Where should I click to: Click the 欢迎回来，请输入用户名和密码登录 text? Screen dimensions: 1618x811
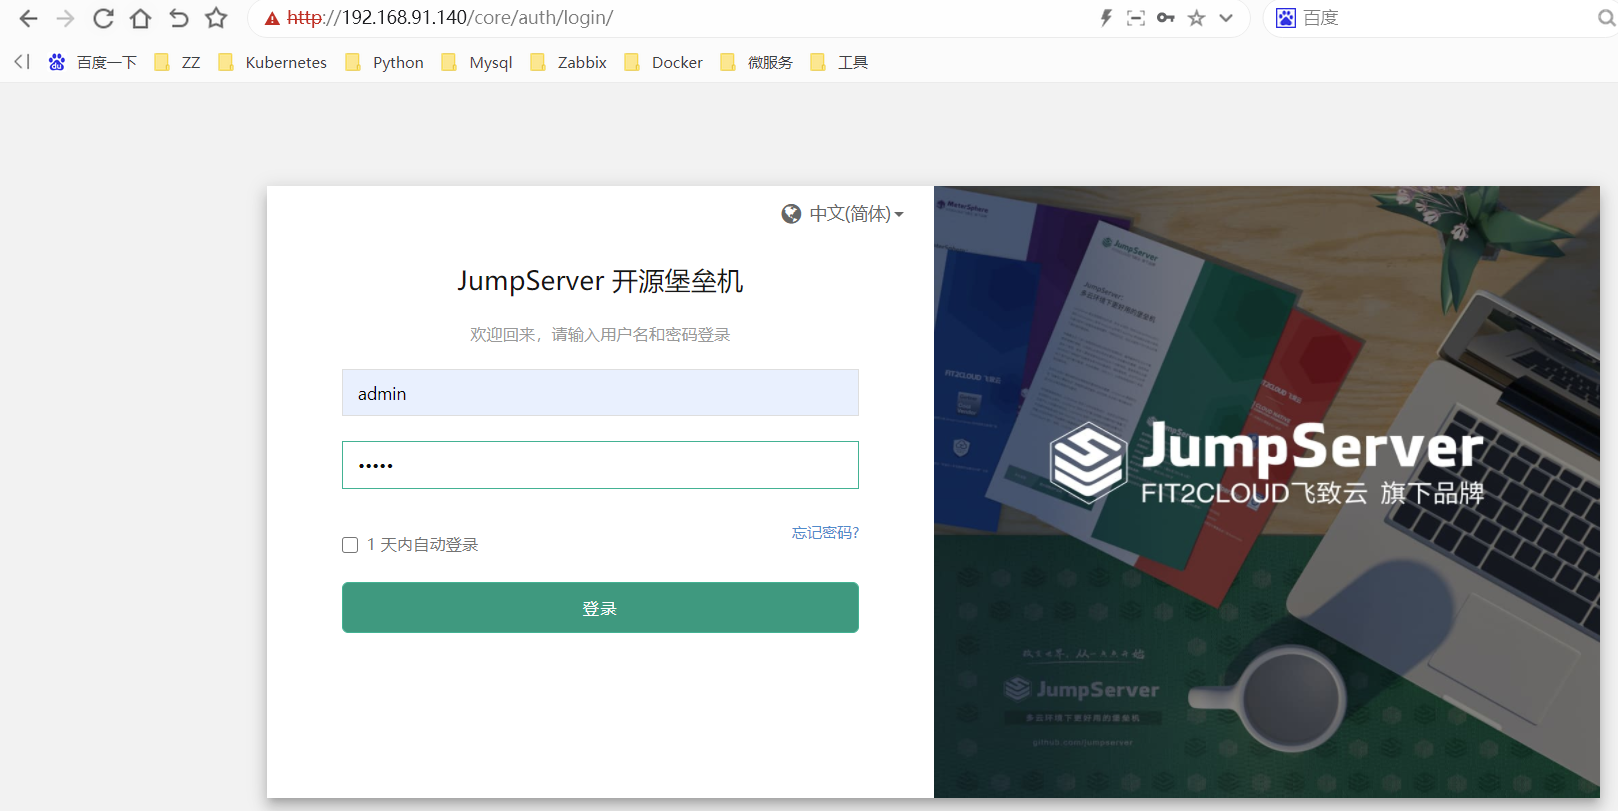[x=600, y=335]
